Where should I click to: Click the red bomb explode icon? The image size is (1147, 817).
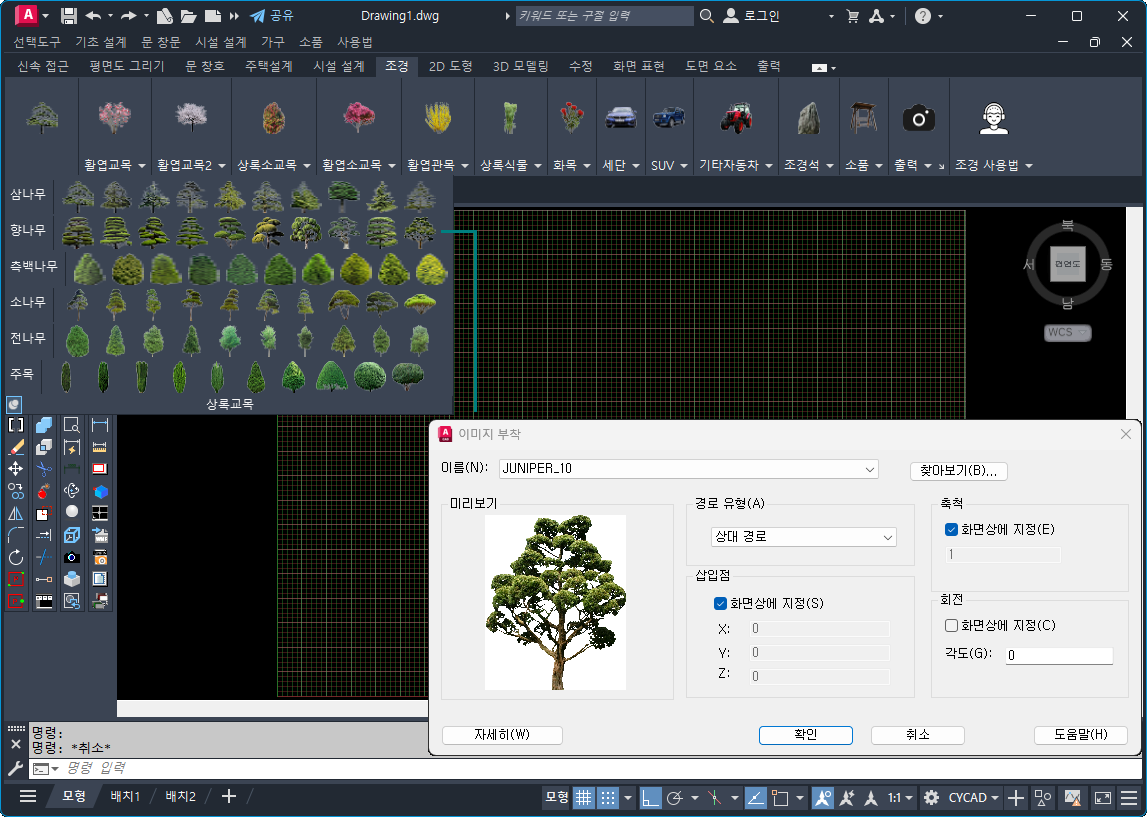coord(44,491)
